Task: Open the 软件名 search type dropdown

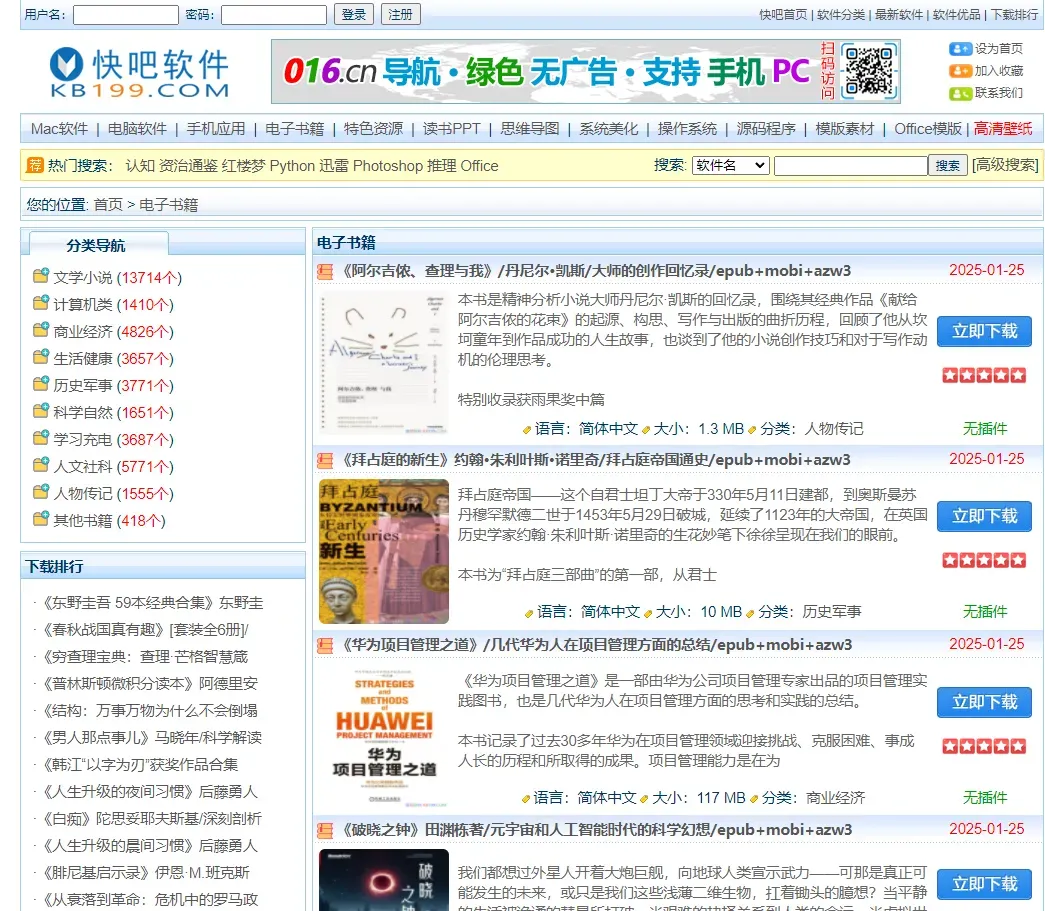Action: click(731, 165)
